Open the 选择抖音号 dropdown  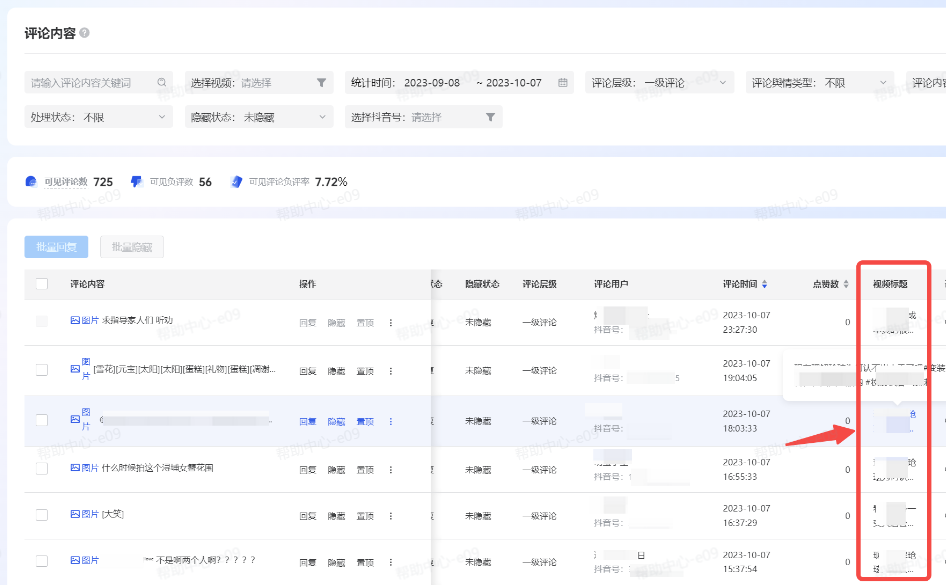click(x=424, y=117)
